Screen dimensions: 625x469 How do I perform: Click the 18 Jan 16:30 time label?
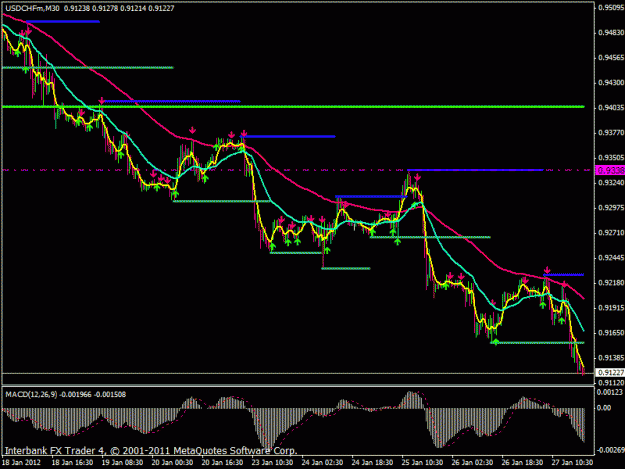point(72,463)
